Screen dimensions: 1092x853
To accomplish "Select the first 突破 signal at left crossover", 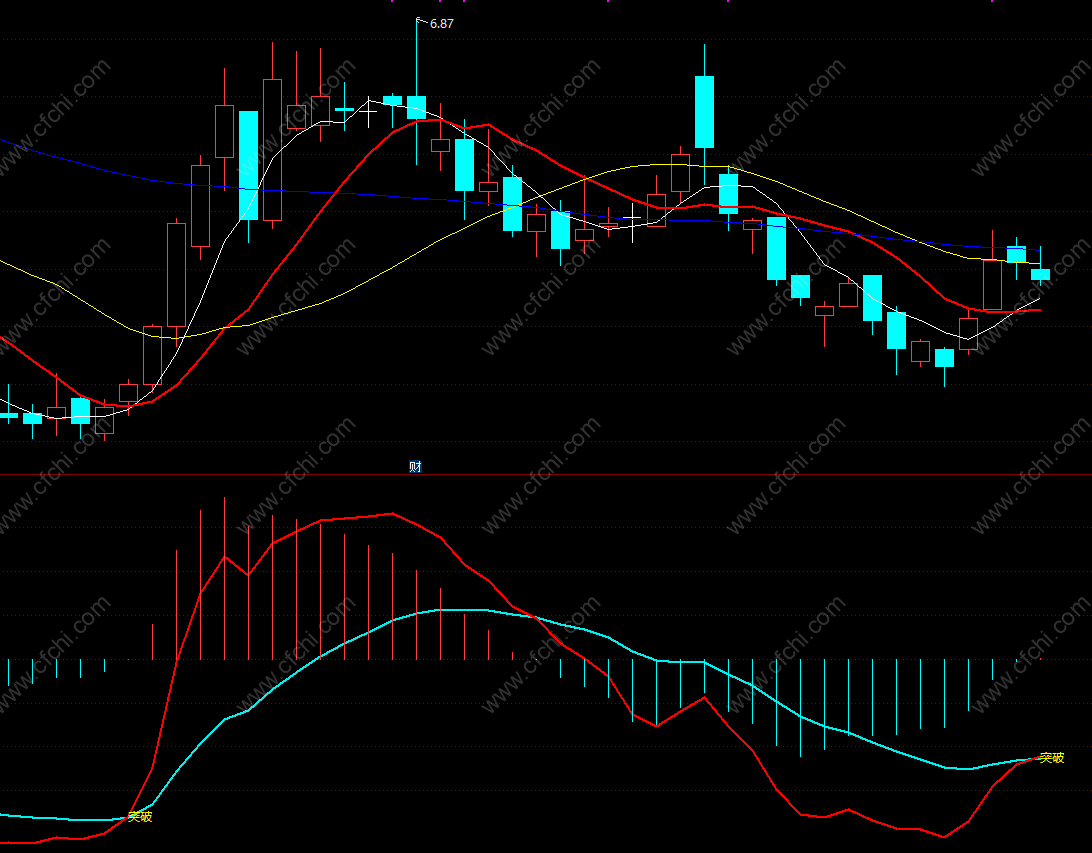I will (140, 817).
